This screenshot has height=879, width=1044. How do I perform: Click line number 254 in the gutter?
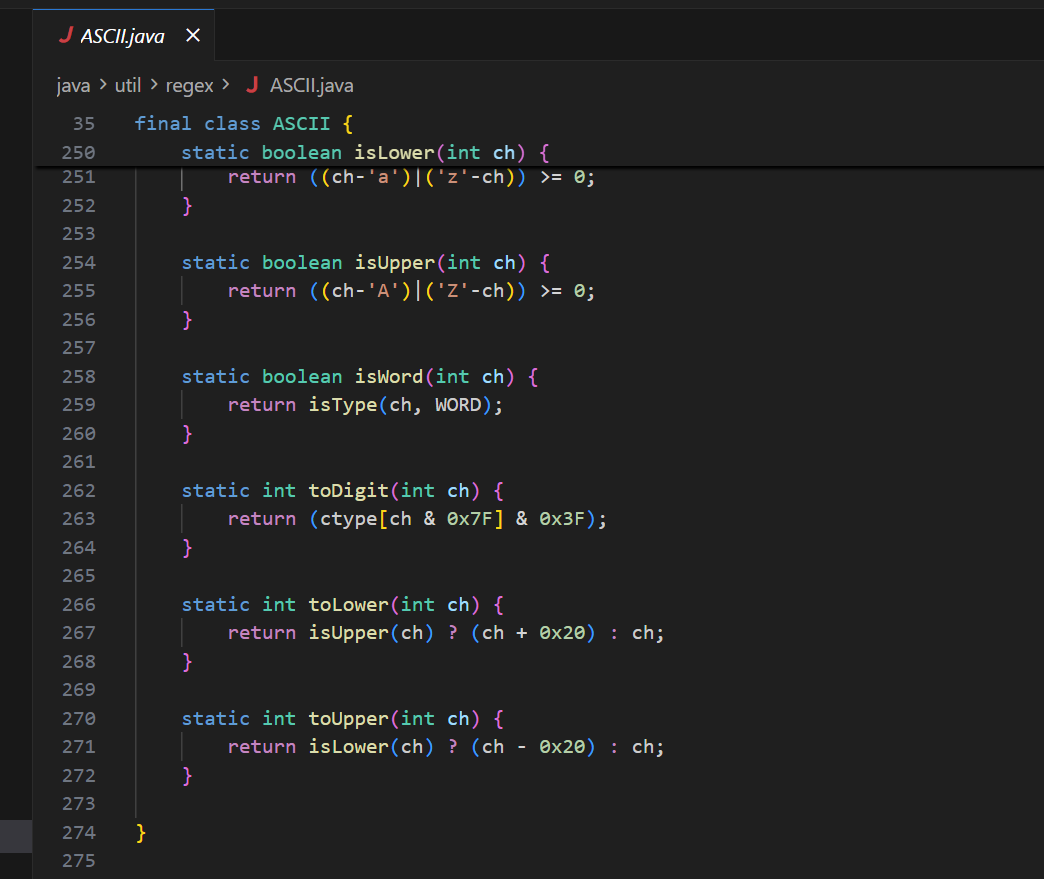coord(78,262)
